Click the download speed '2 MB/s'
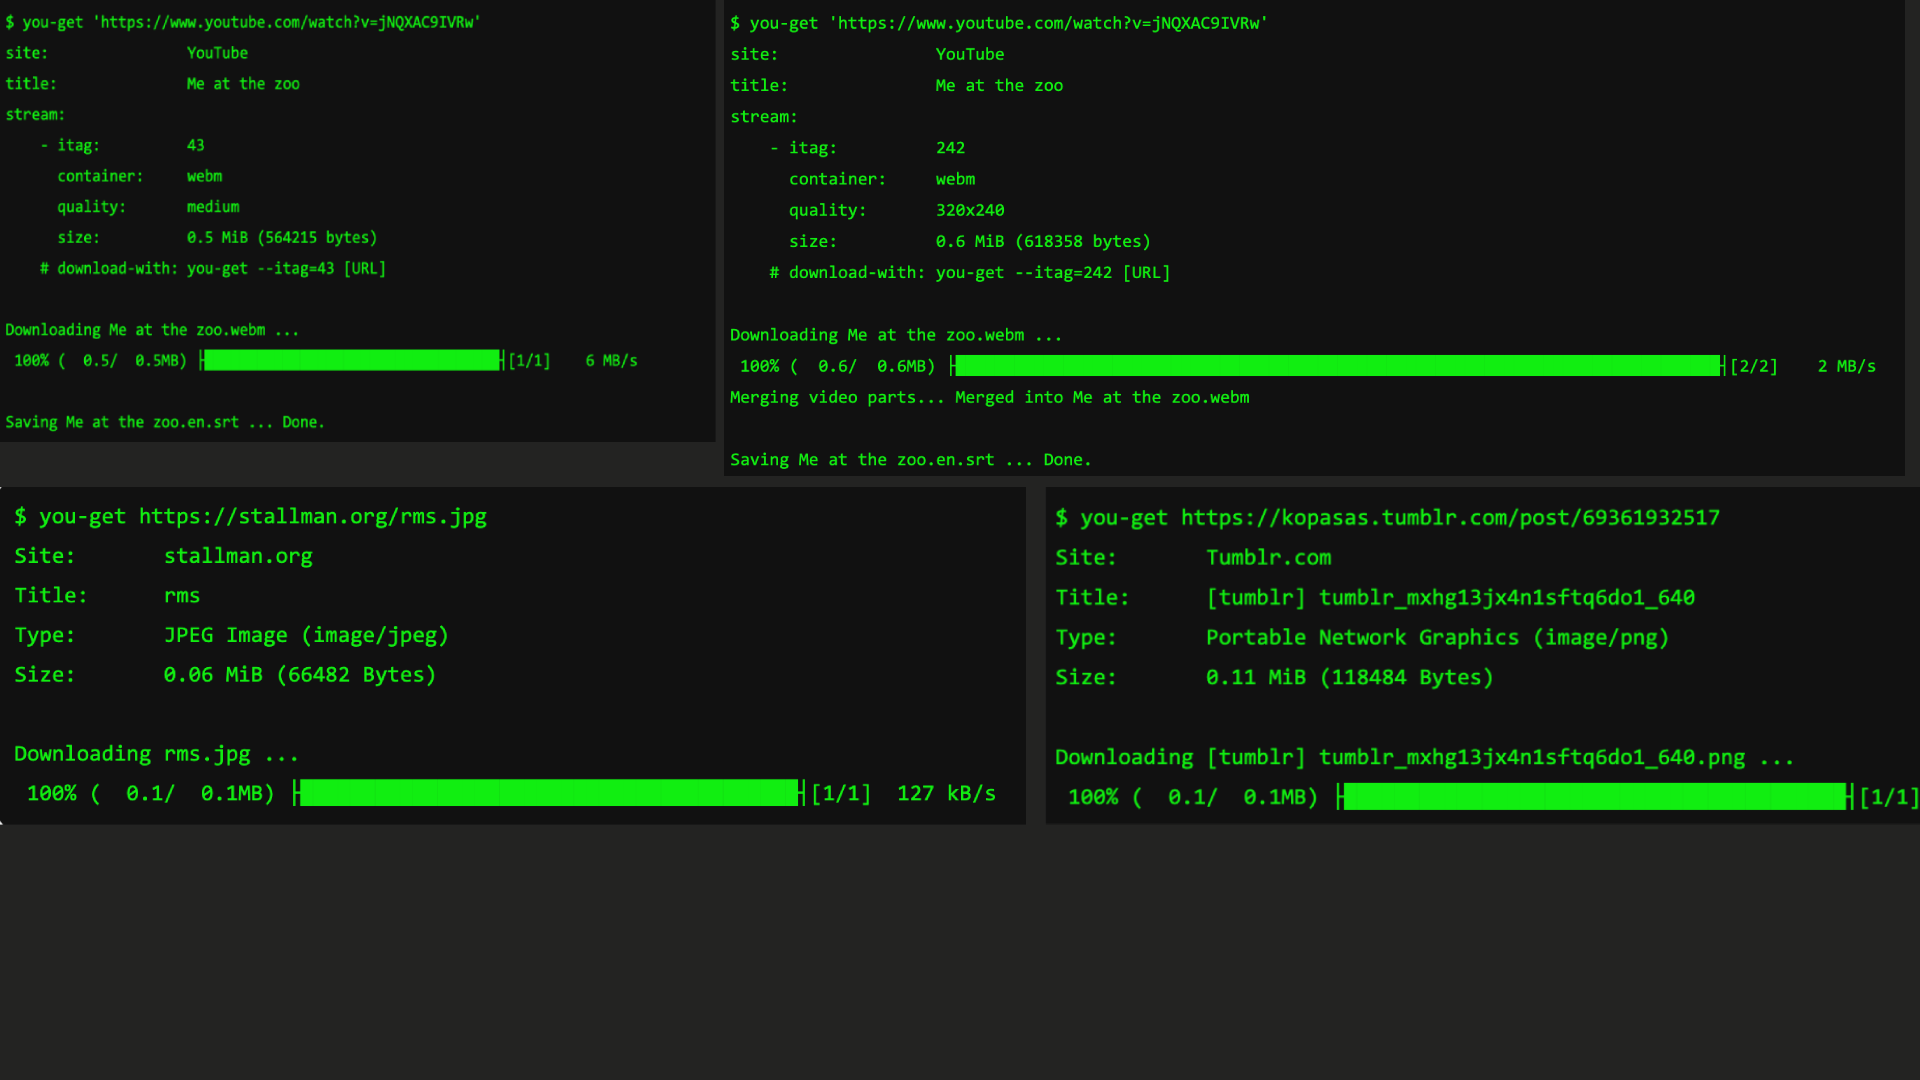 point(1846,366)
